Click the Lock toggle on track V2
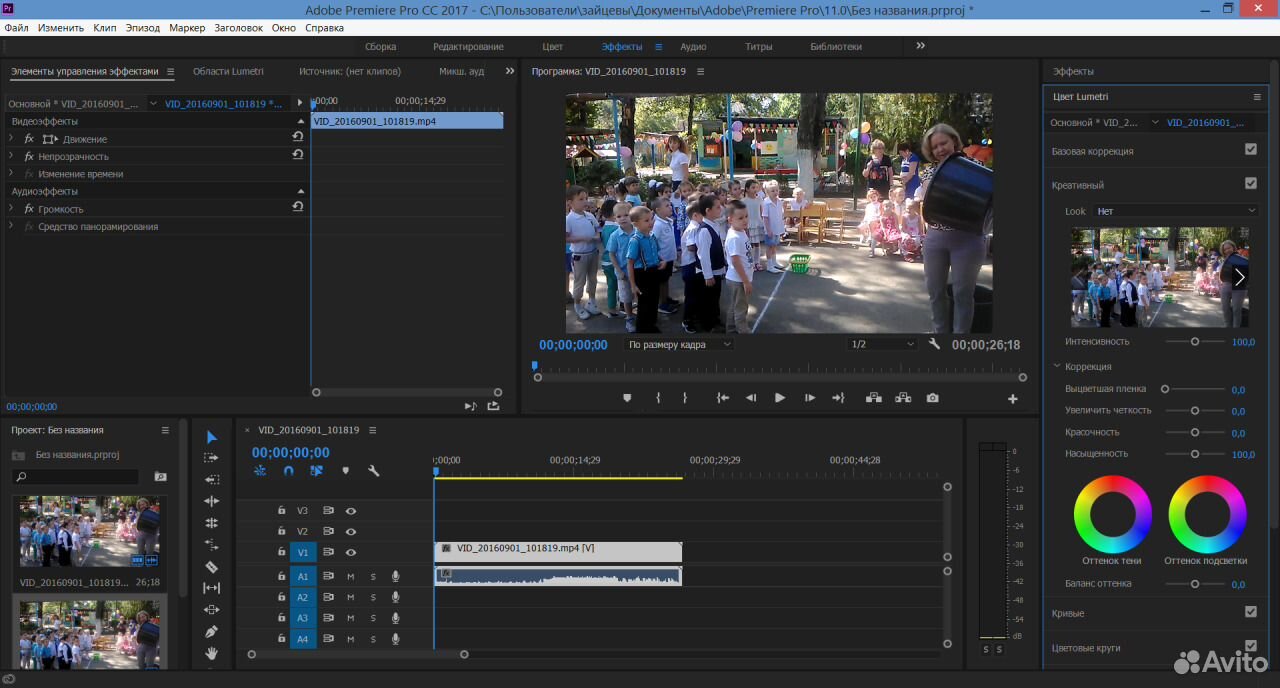 pyautogui.click(x=282, y=532)
